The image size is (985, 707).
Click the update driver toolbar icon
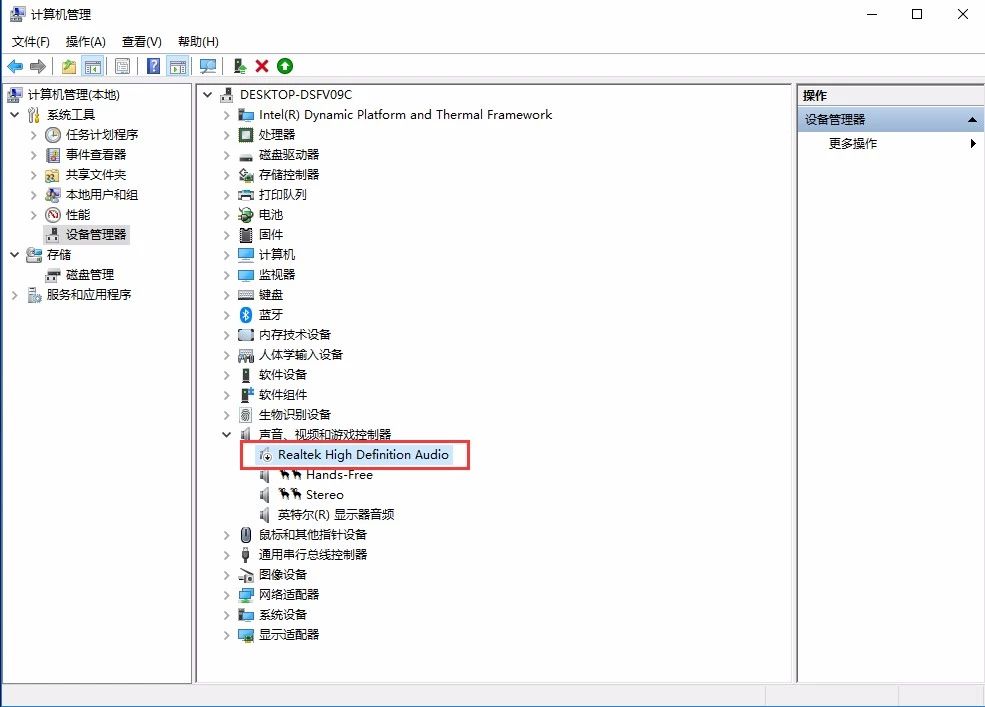[239, 66]
